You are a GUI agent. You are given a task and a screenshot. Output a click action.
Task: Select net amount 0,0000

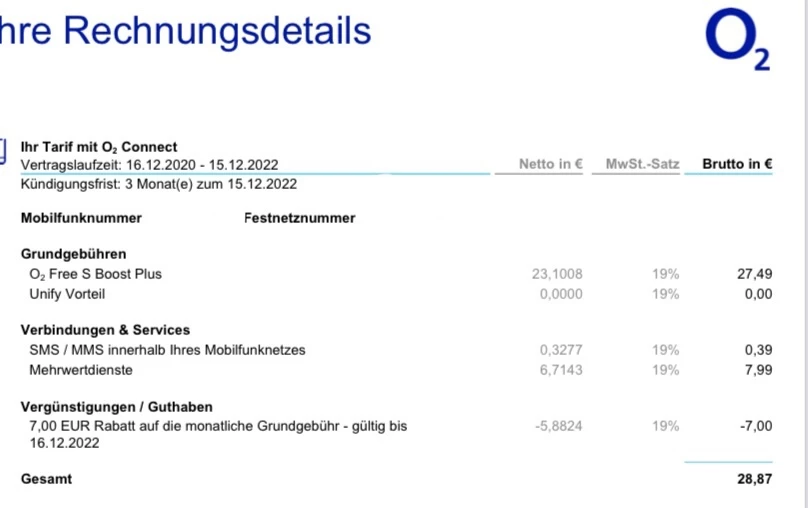click(x=561, y=294)
